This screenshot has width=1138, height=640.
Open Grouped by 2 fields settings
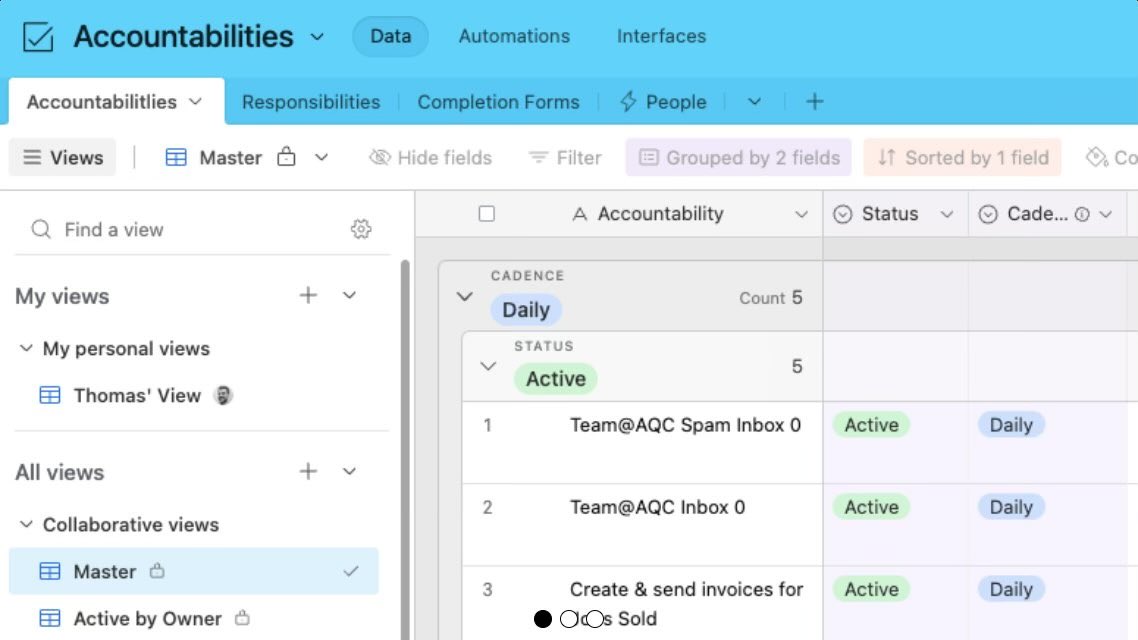coord(738,157)
